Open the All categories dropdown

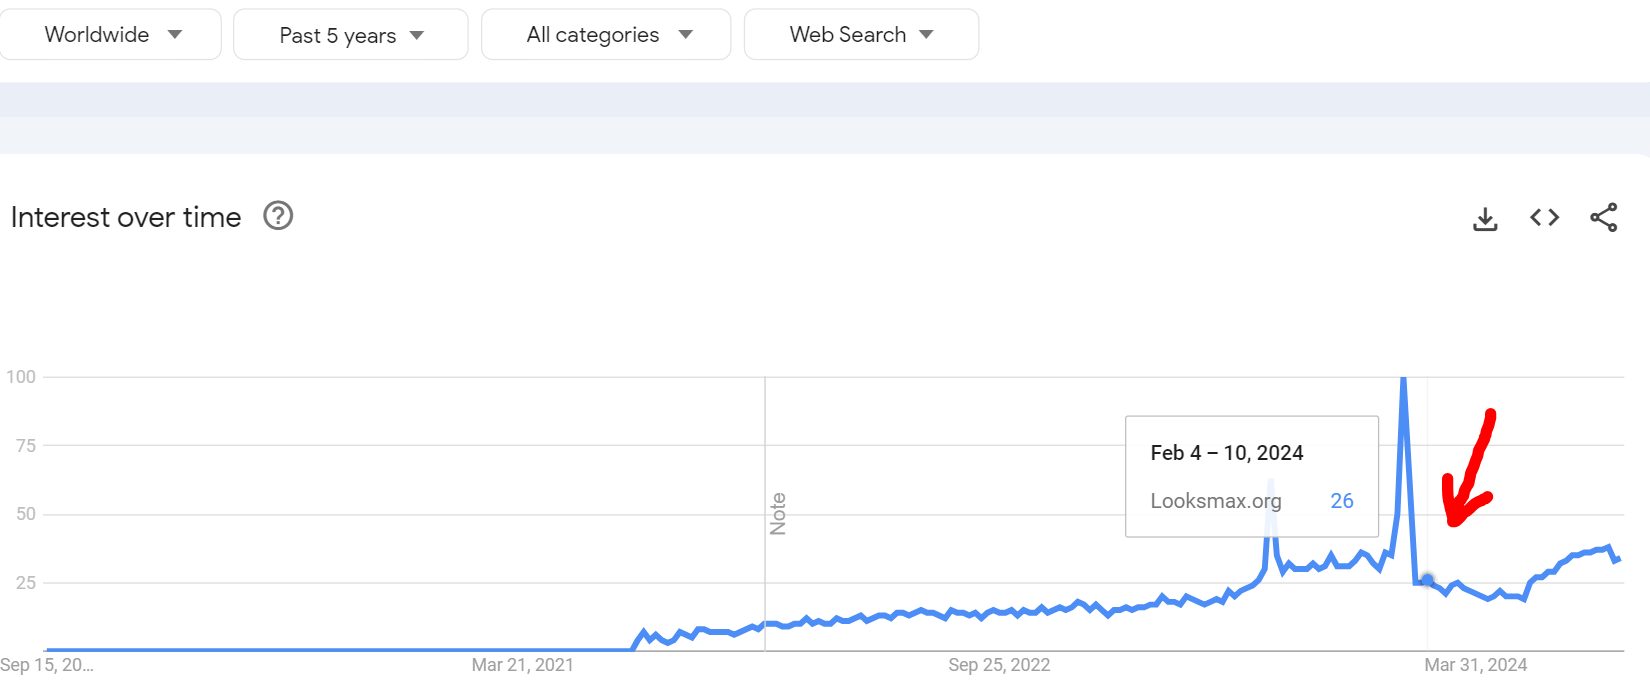[606, 35]
